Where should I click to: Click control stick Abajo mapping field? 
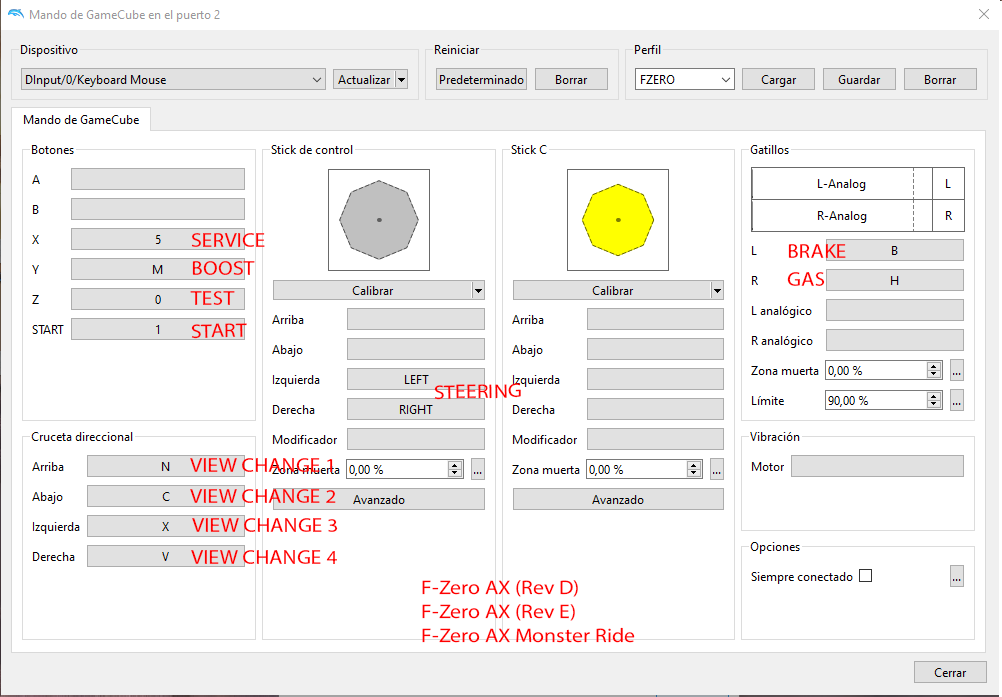click(x=415, y=349)
